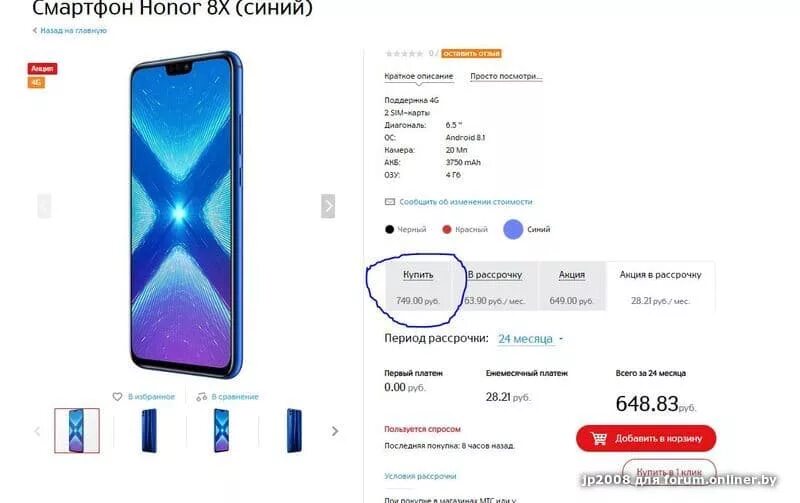
Task: Open the Акция price tab
Action: pos(571,286)
